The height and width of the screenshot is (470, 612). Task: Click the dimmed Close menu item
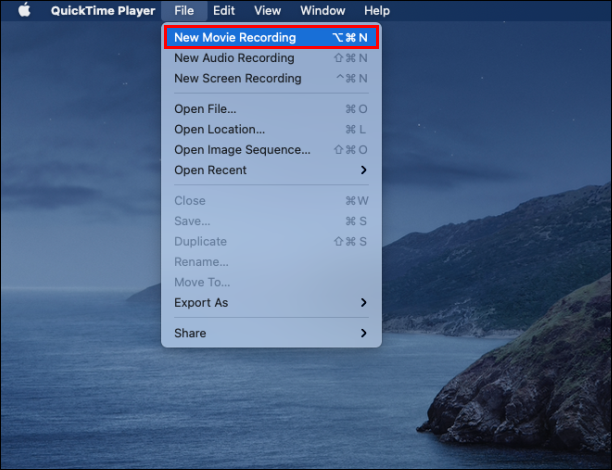pyautogui.click(x=271, y=201)
